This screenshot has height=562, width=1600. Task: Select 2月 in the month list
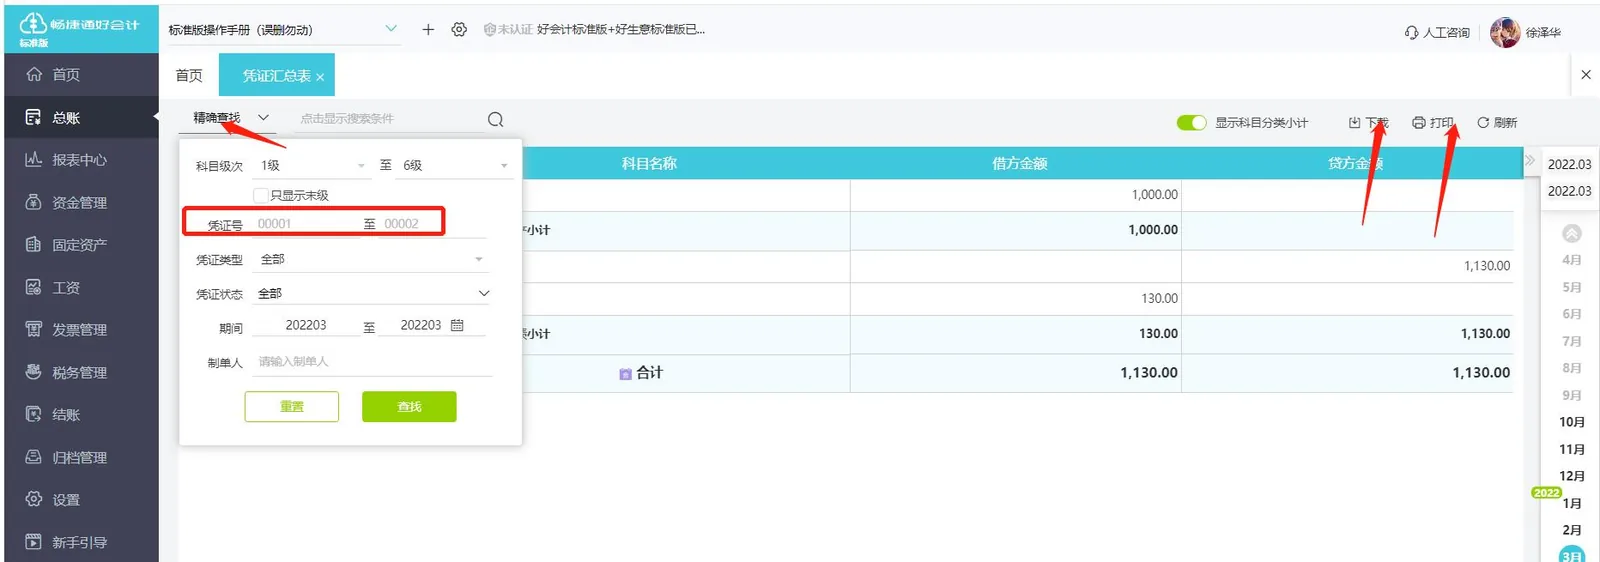(x=1572, y=530)
